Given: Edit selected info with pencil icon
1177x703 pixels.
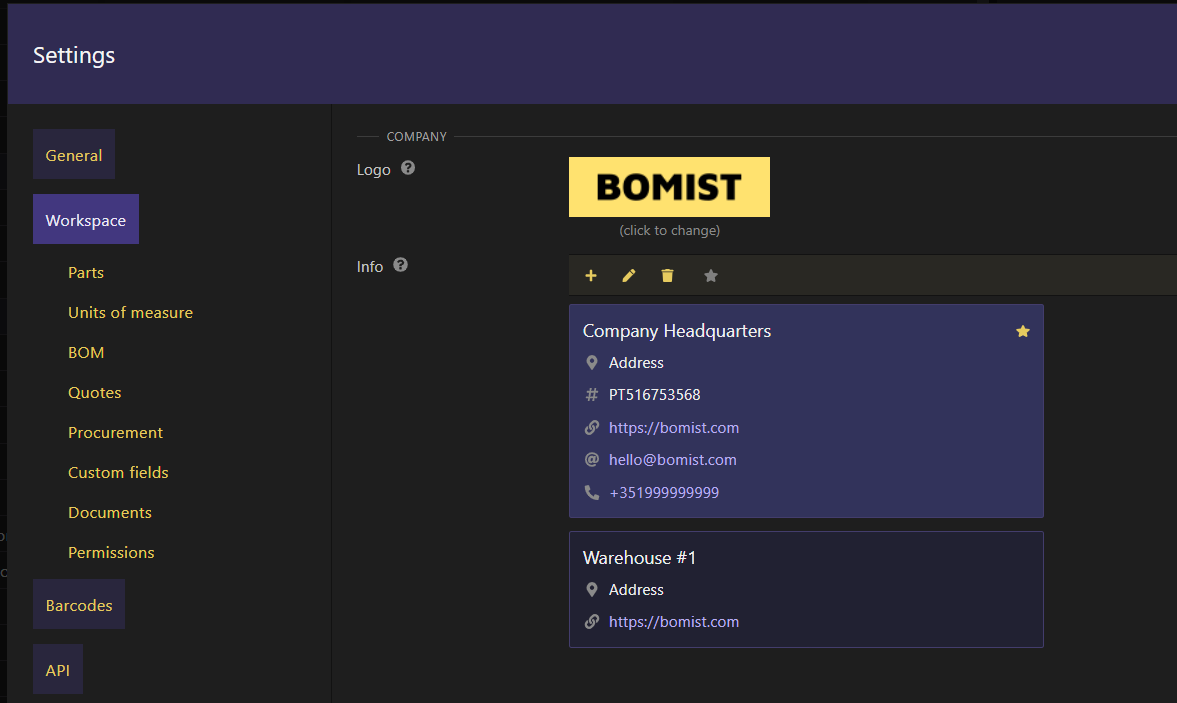Looking at the screenshot, I should point(629,275).
